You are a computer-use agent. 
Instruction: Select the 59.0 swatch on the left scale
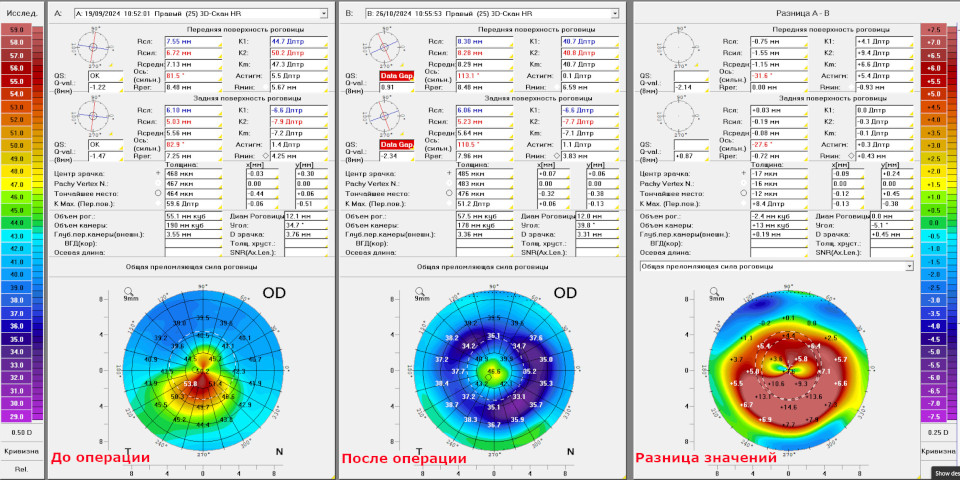pos(17,29)
